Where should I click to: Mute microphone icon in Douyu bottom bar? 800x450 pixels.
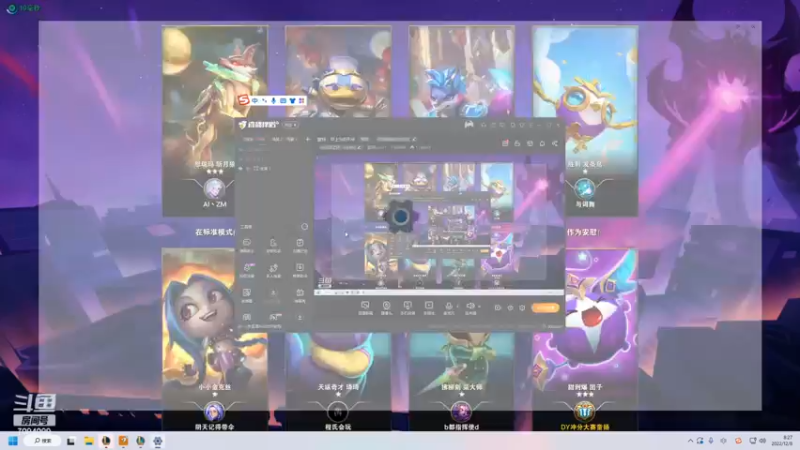coord(449,308)
